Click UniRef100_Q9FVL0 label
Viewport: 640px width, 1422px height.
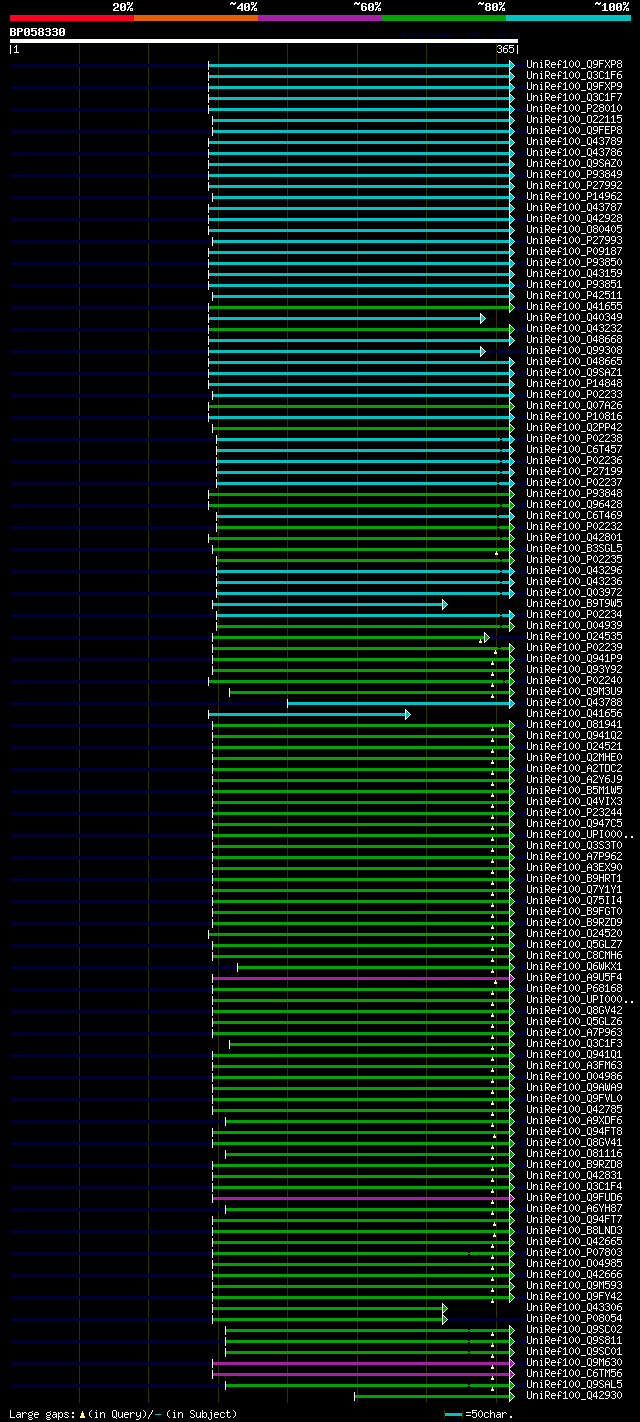coord(574,1098)
